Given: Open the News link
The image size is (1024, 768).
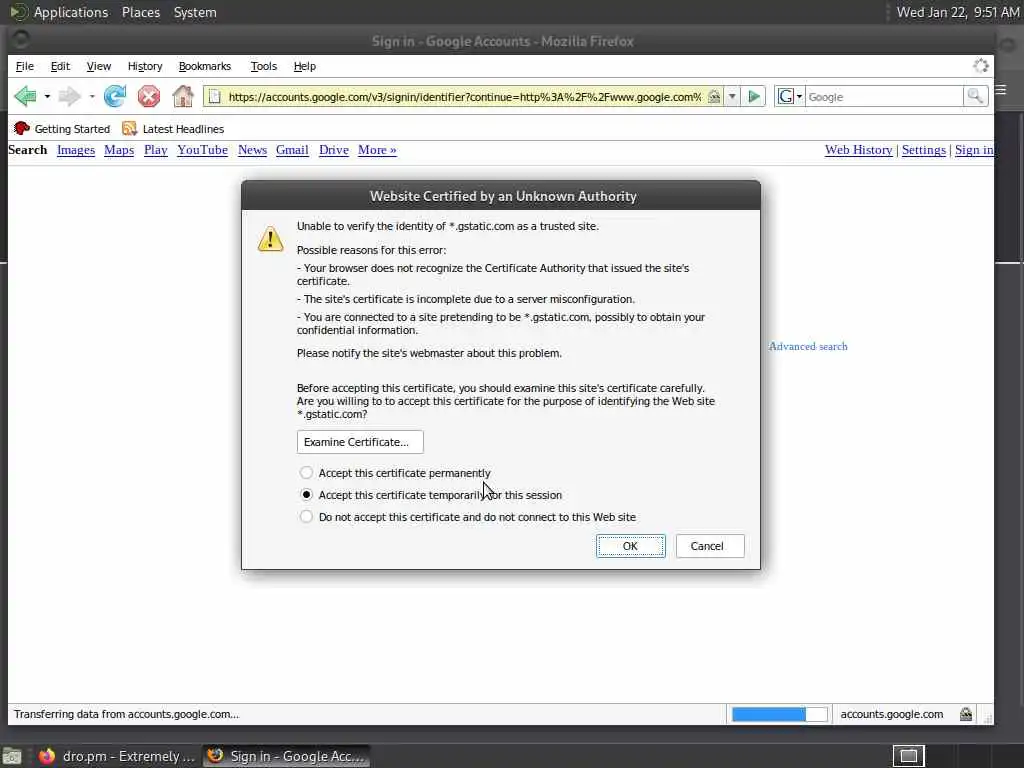Looking at the screenshot, I should coord(252,150).
